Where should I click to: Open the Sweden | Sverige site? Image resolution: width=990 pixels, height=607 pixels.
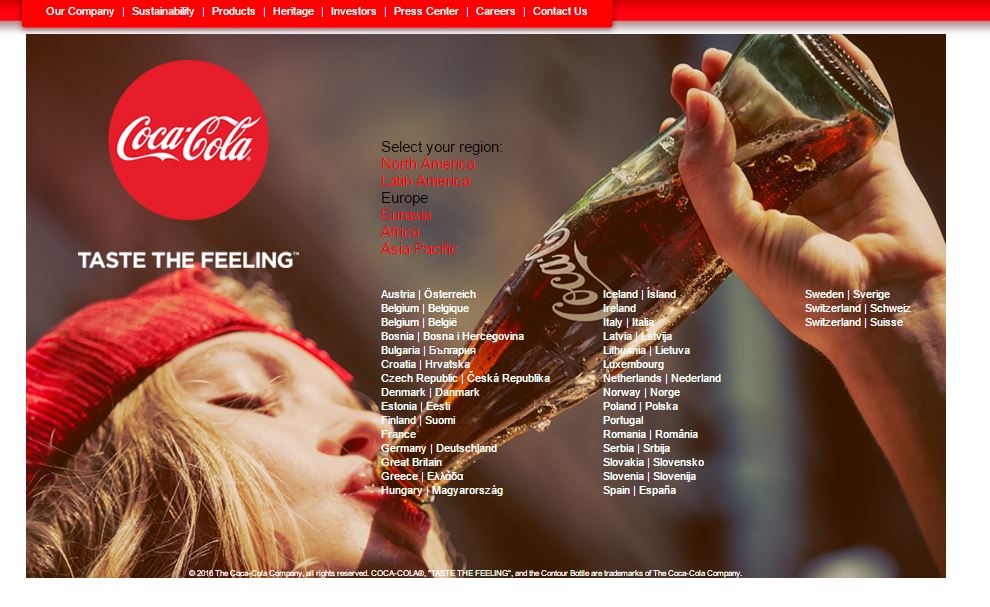[x=847, y=294]
